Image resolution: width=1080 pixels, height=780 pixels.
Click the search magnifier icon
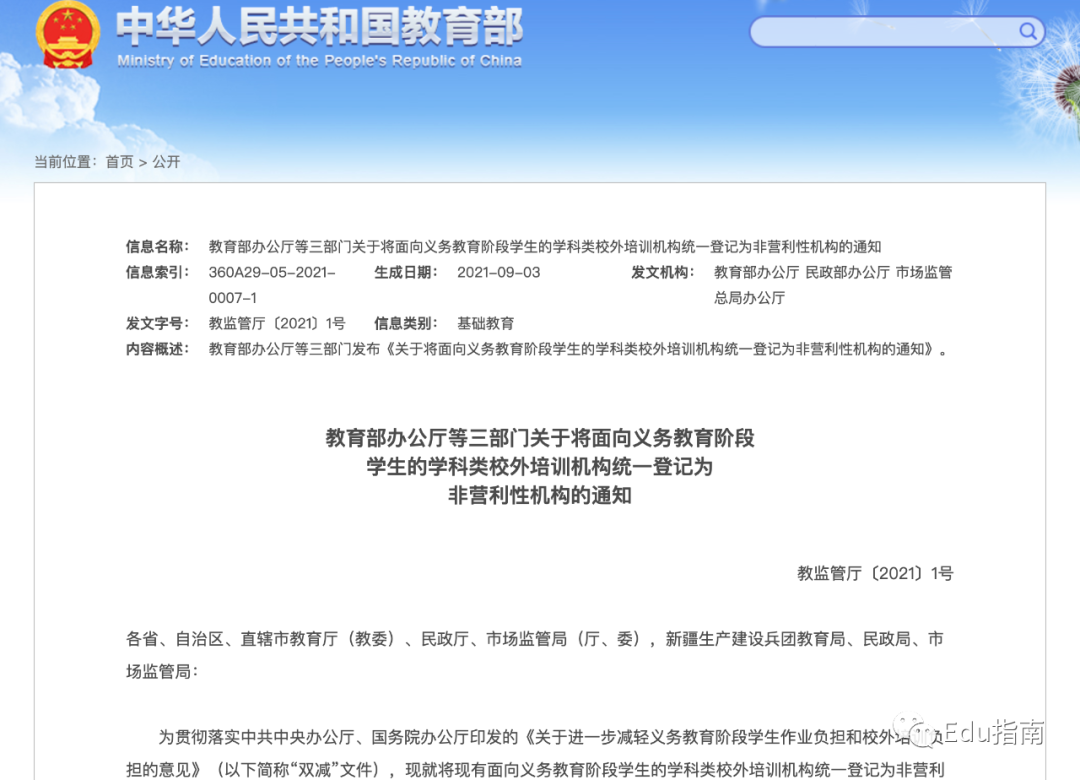pyautogui.click(x=1028, y=31)
